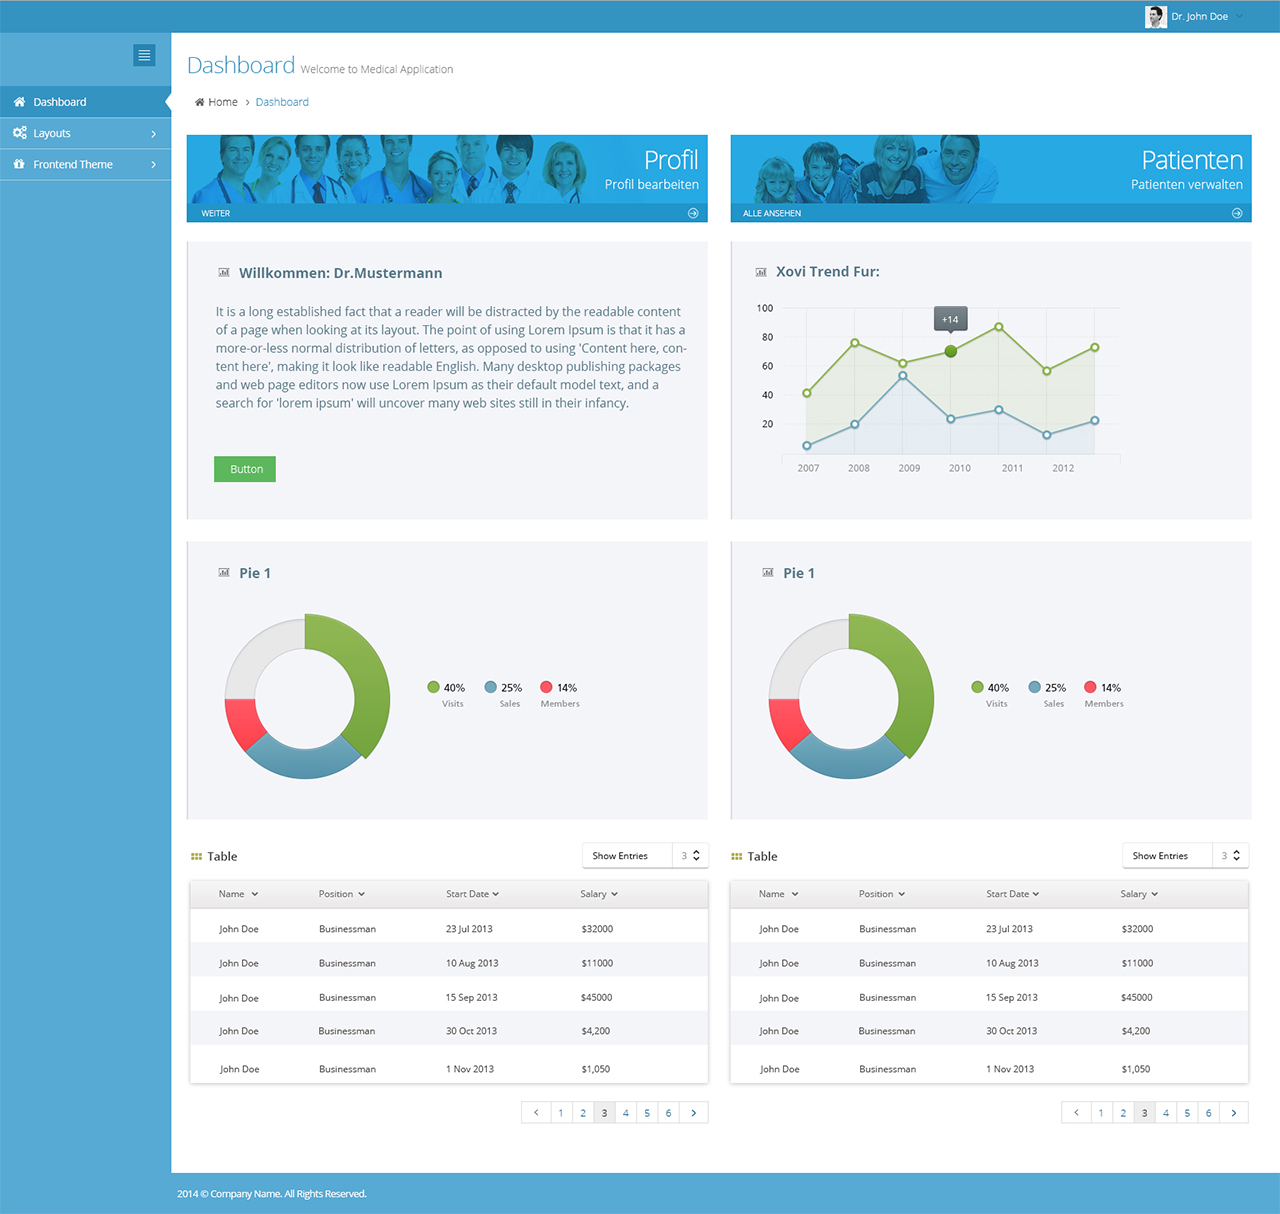This screenshot has height=1214, width=1280.
Task: Select the home icon next to Dashboard sidebar item
Action: coord(18,101)
